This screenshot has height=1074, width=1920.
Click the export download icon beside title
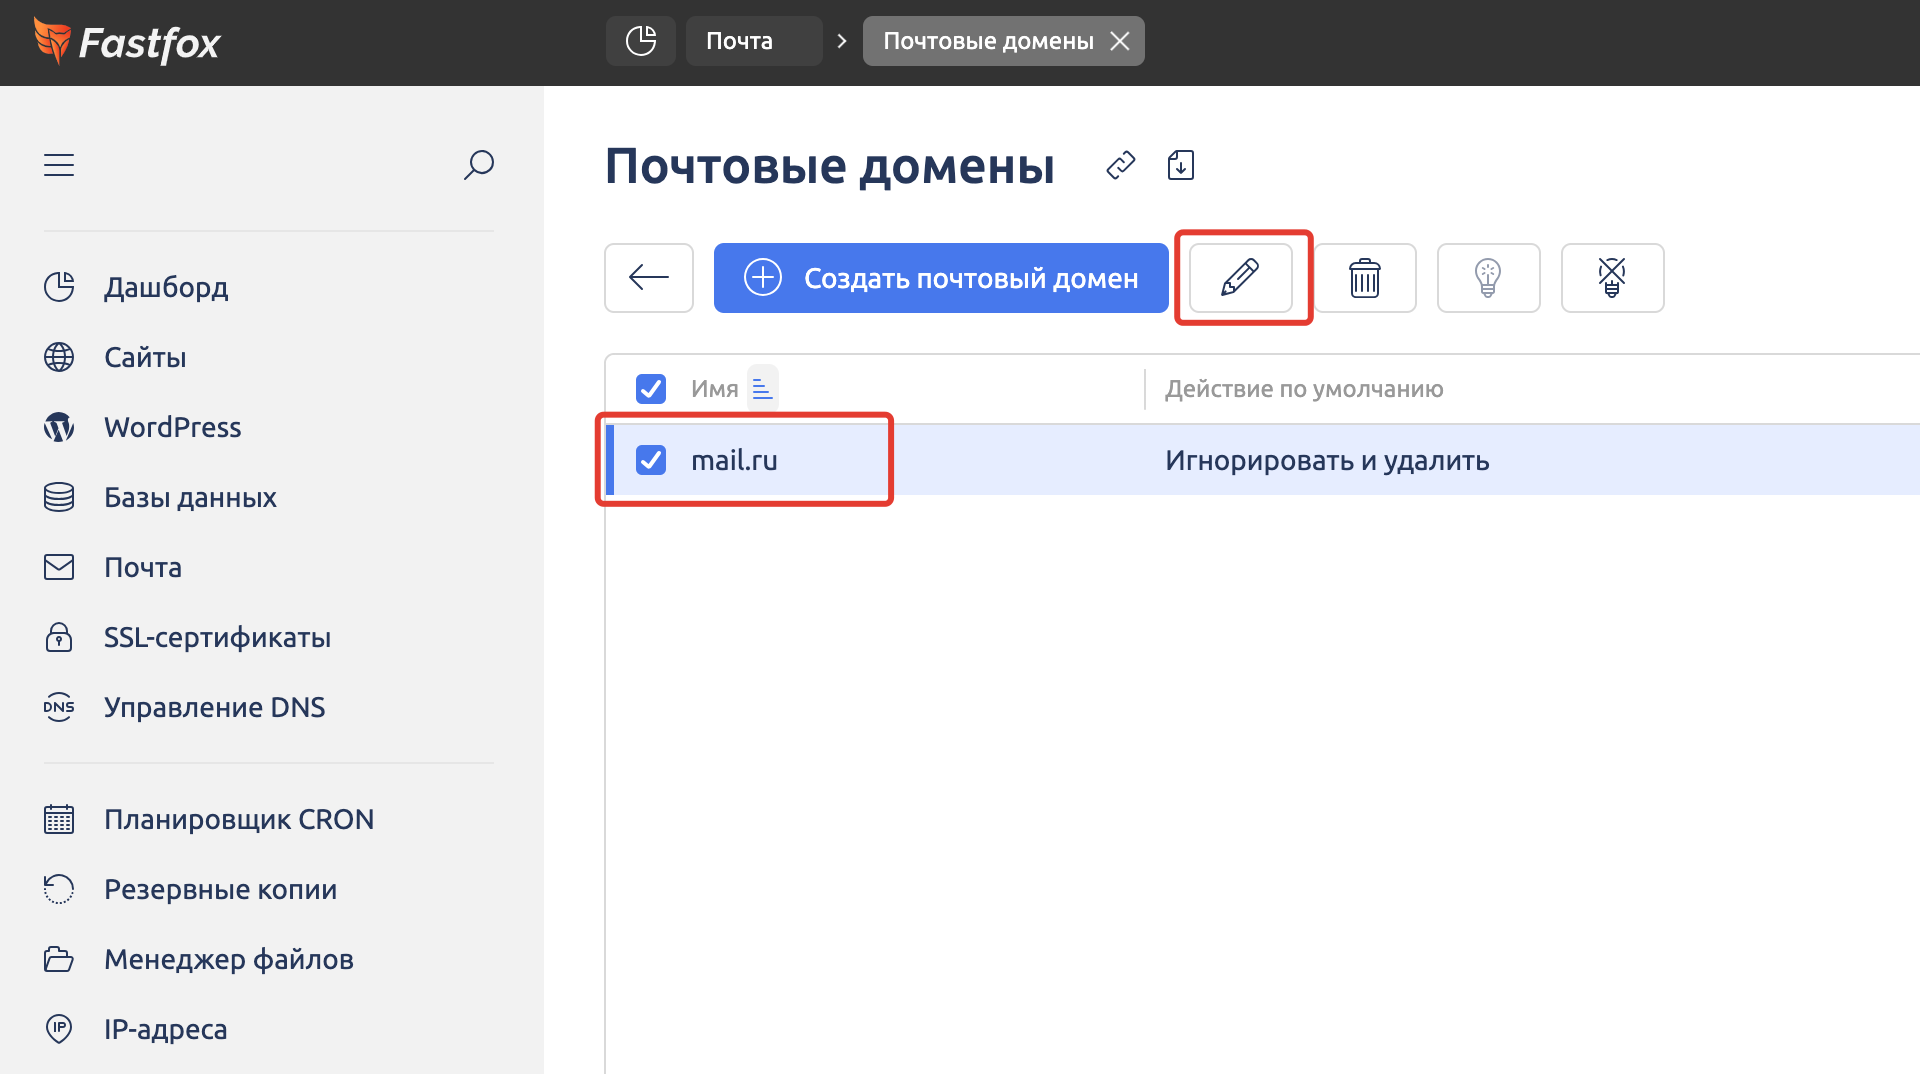1181,165
